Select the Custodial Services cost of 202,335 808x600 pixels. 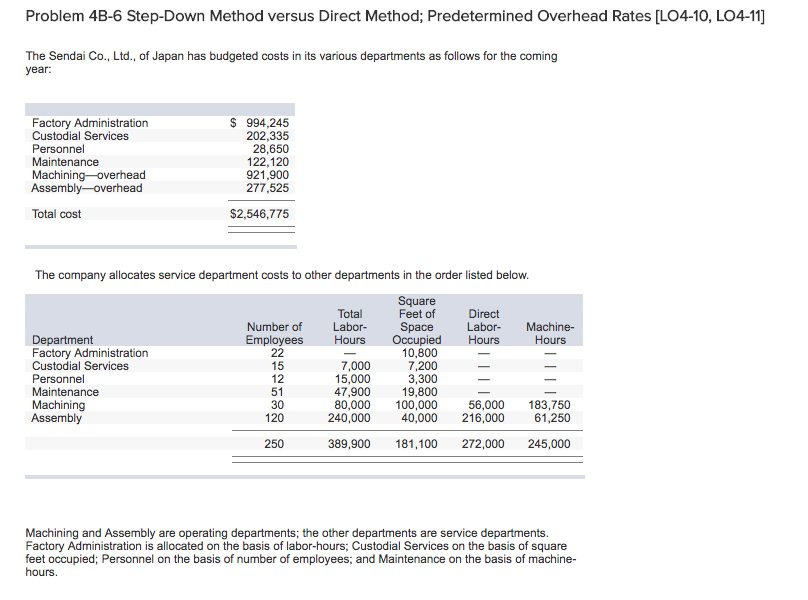(266, 136)
